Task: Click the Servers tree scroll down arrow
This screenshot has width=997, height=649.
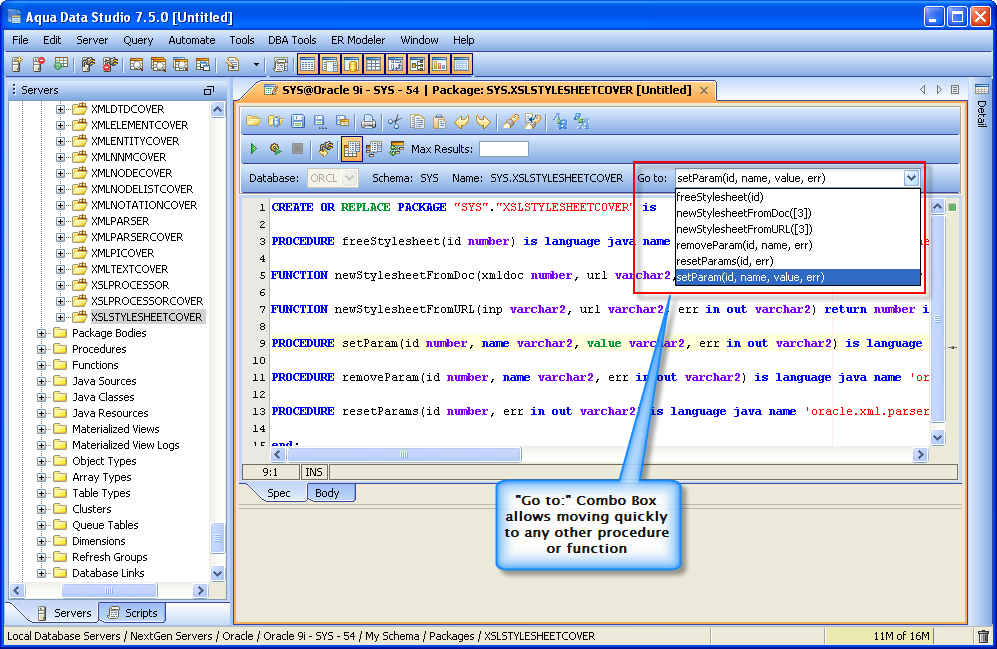Action: tap(217, 573)
